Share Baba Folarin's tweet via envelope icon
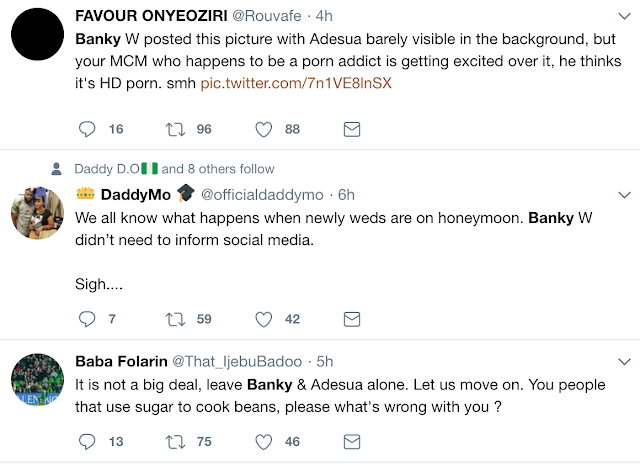 352,441
